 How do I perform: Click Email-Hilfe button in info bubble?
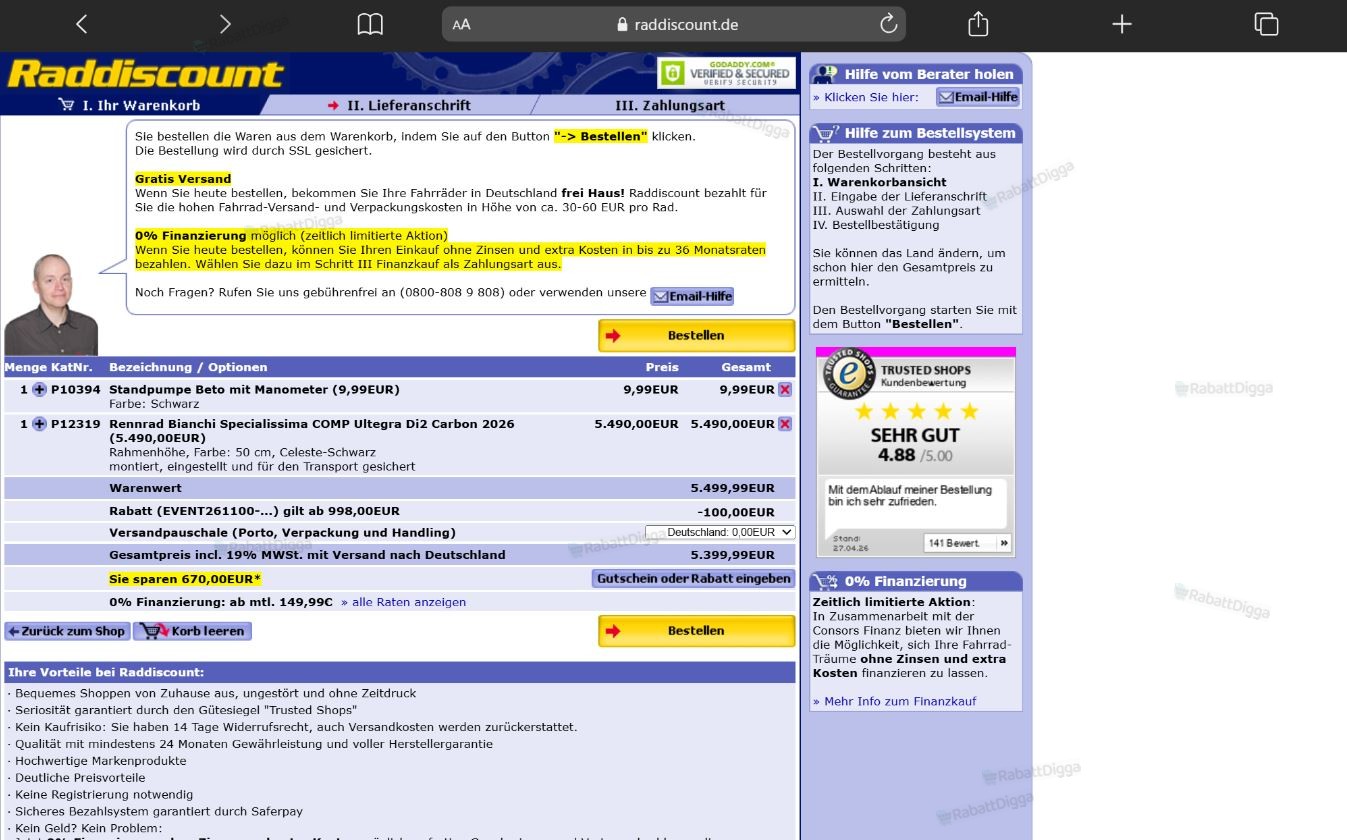tap(692, 296)
